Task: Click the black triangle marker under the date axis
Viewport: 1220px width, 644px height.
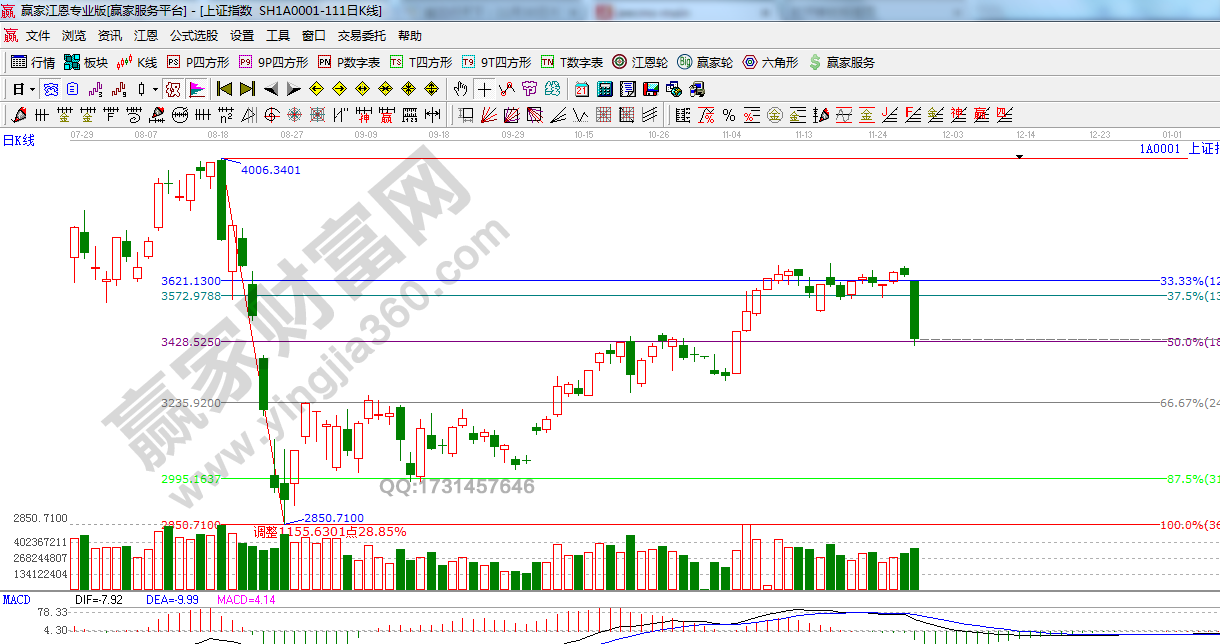Action: [x=1019, y=157]
